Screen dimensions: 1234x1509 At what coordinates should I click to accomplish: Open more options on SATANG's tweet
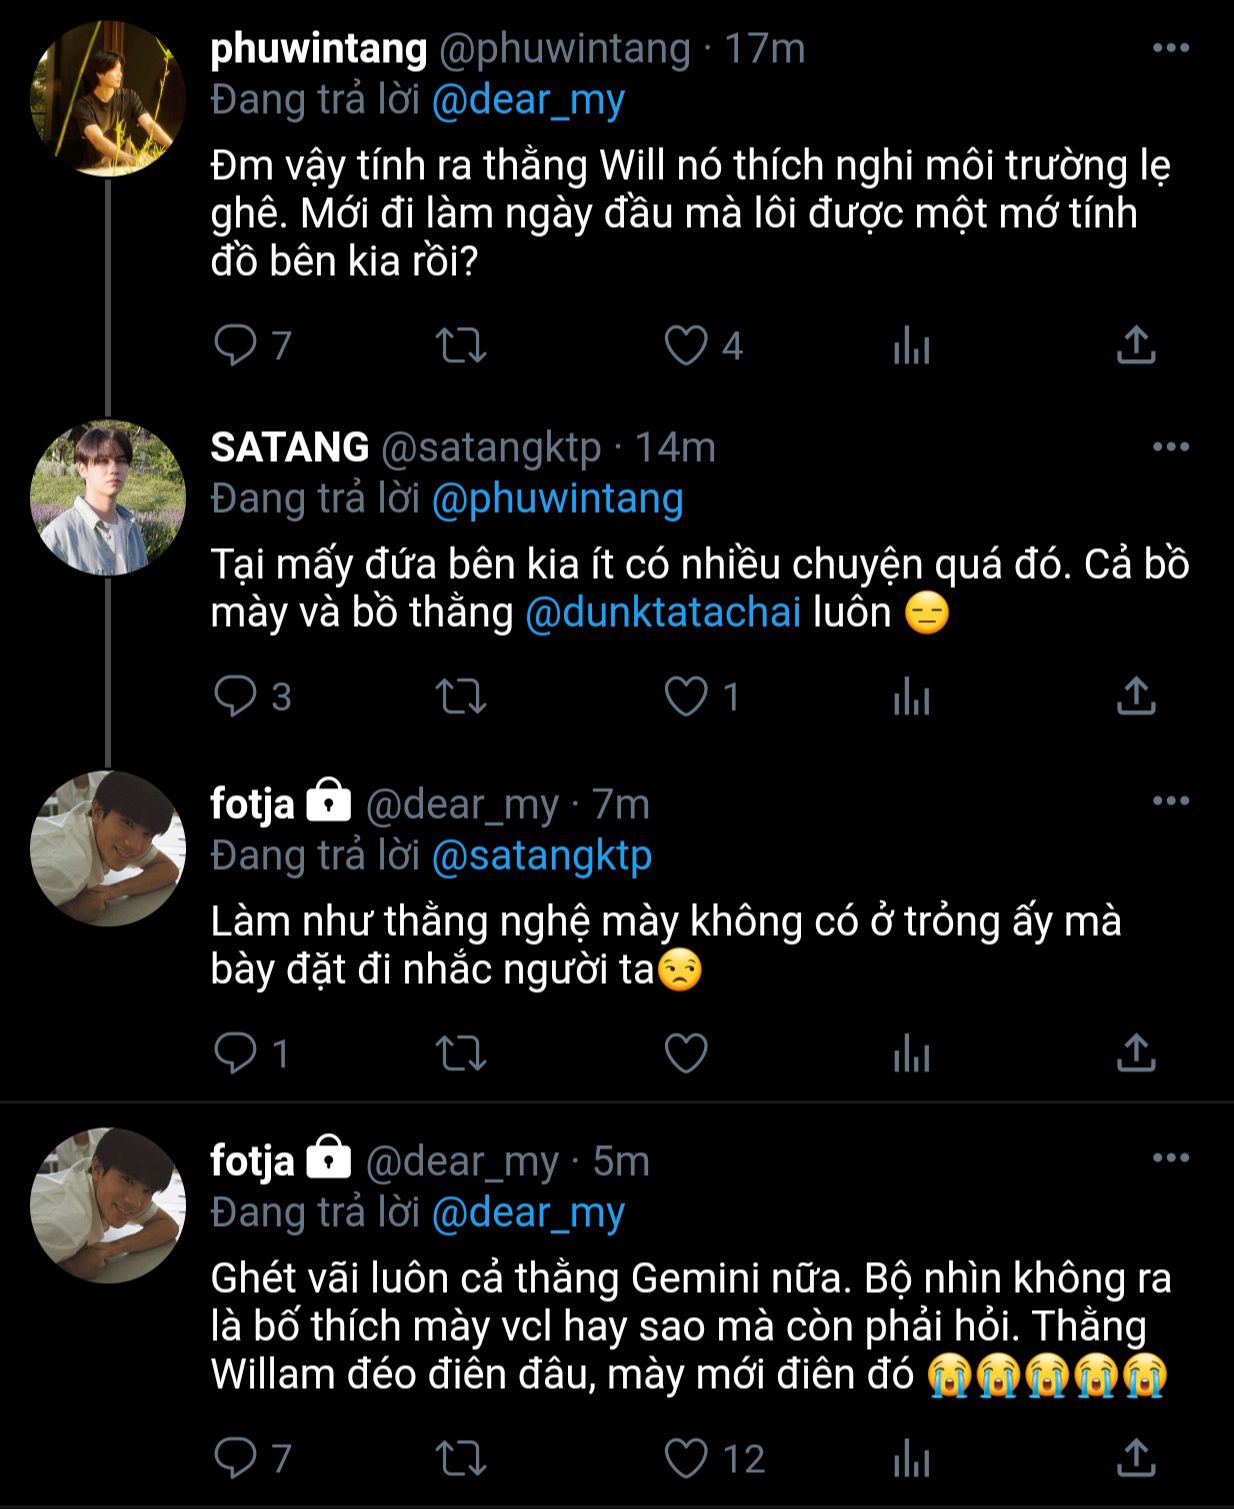pyautogui.click(x=1170, y=446)
